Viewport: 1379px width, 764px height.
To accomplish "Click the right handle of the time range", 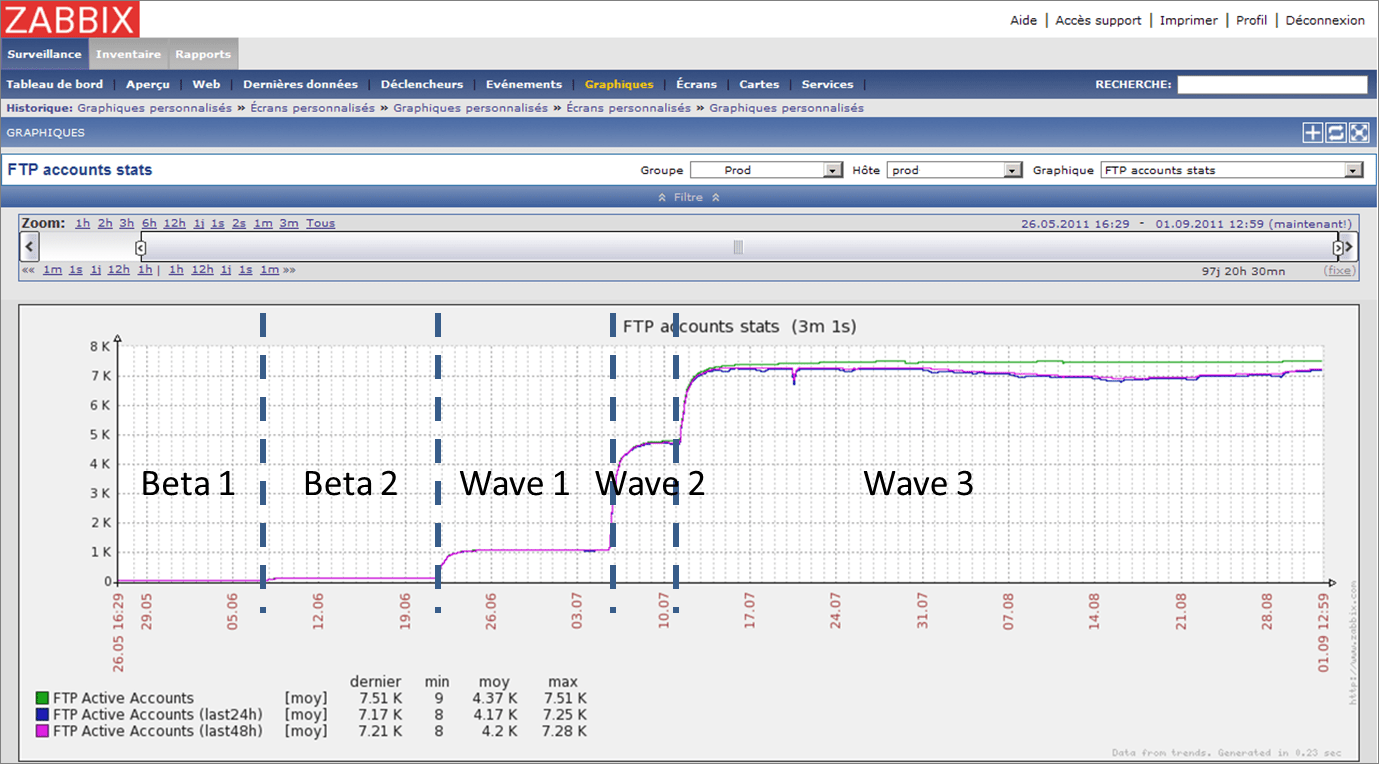I will pos(1337,247).
